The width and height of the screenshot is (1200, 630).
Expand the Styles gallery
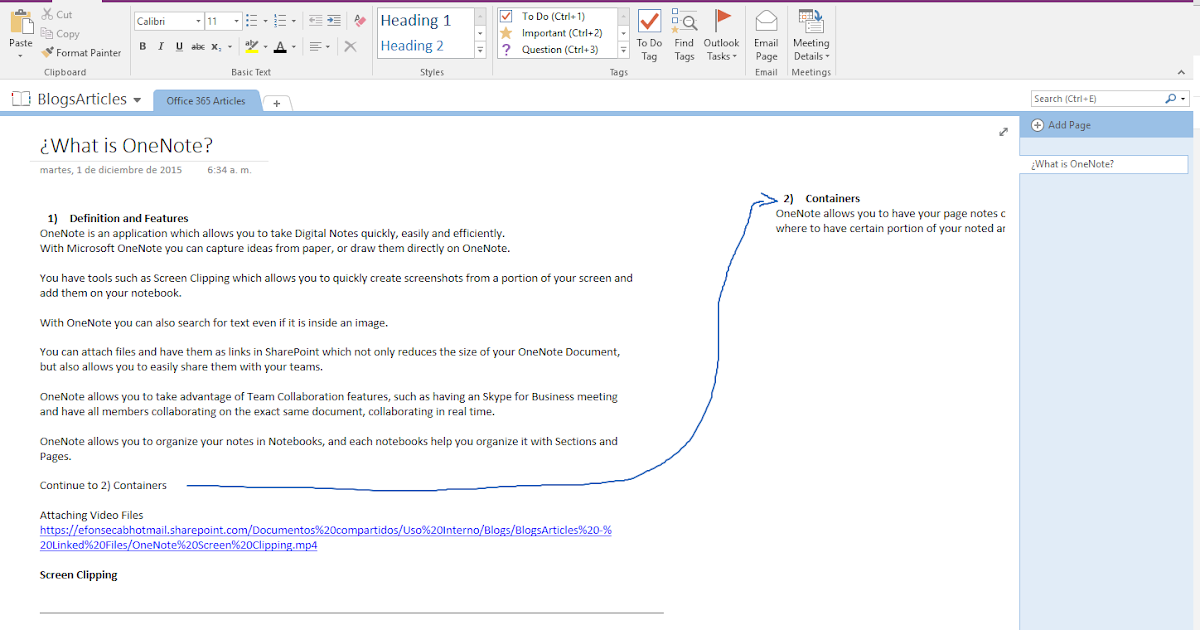480,50
